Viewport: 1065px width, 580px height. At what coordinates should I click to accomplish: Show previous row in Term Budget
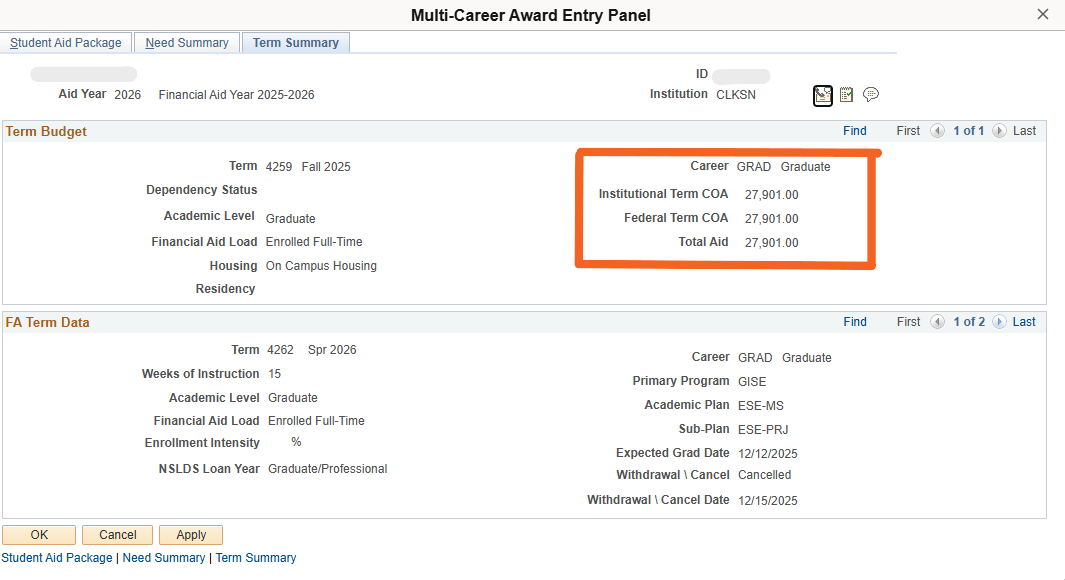tap(937, 131)
